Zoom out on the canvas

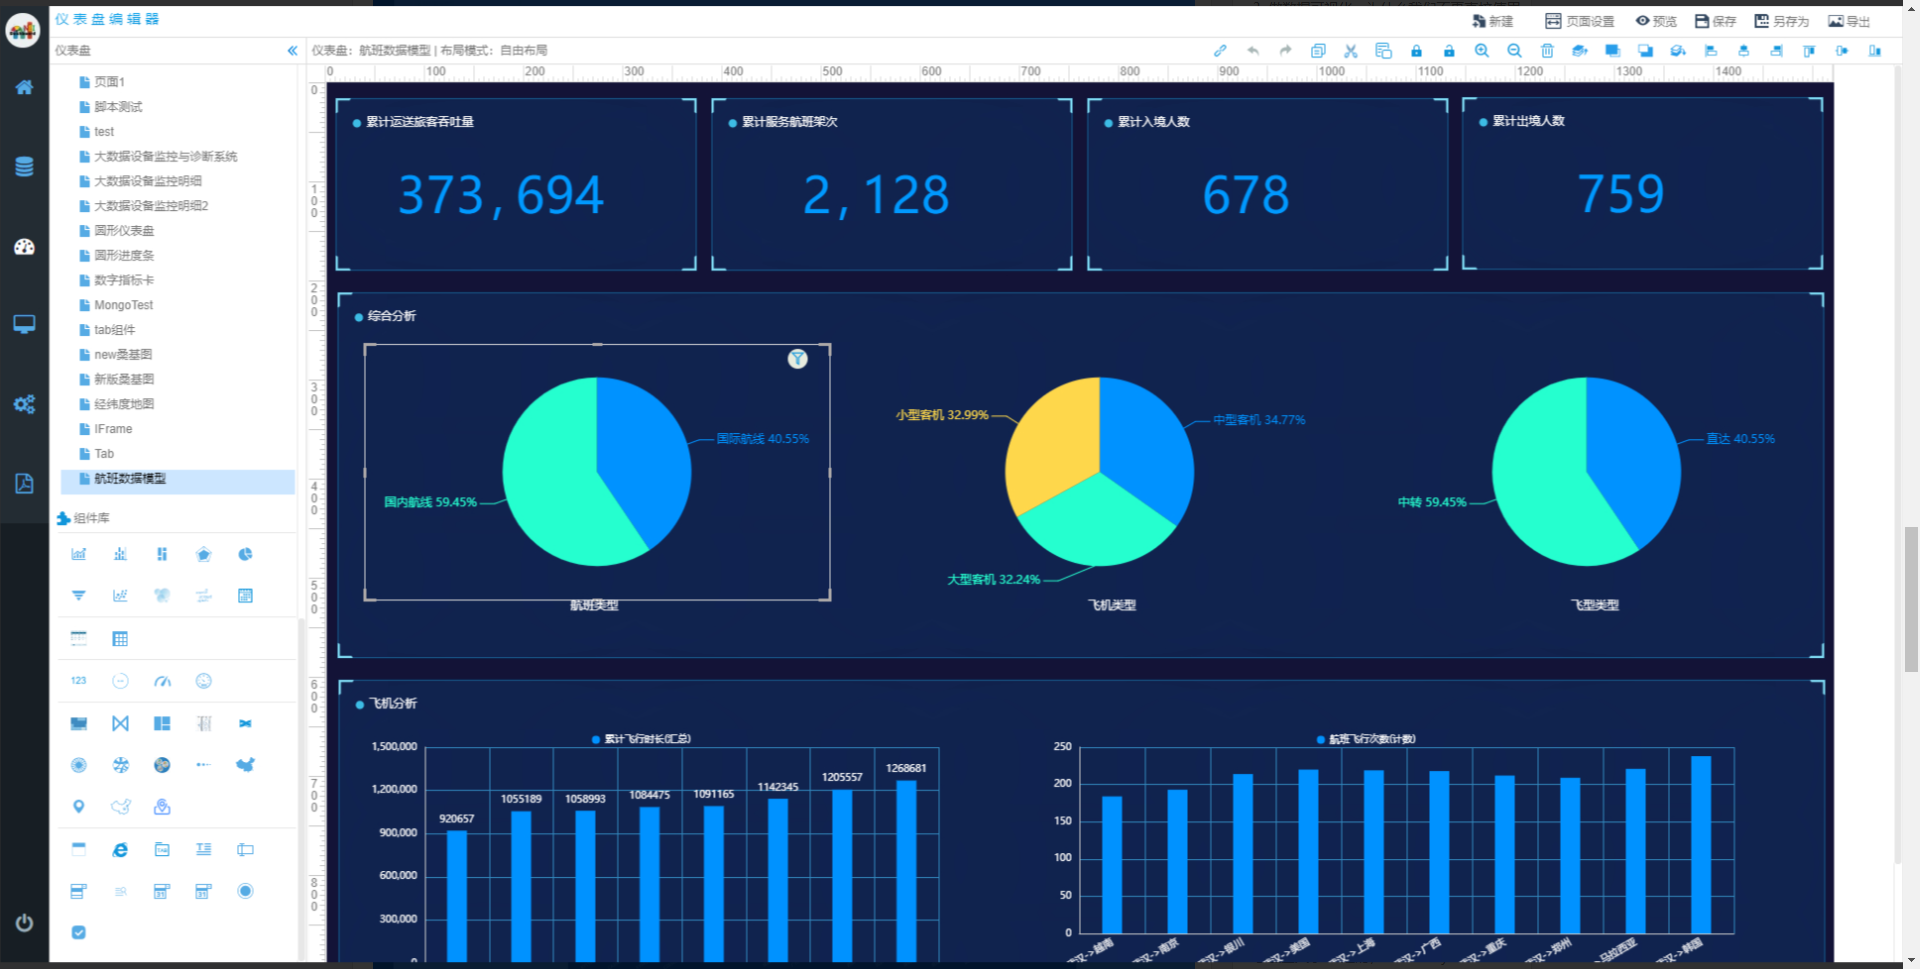click(x=1515, y=51)
